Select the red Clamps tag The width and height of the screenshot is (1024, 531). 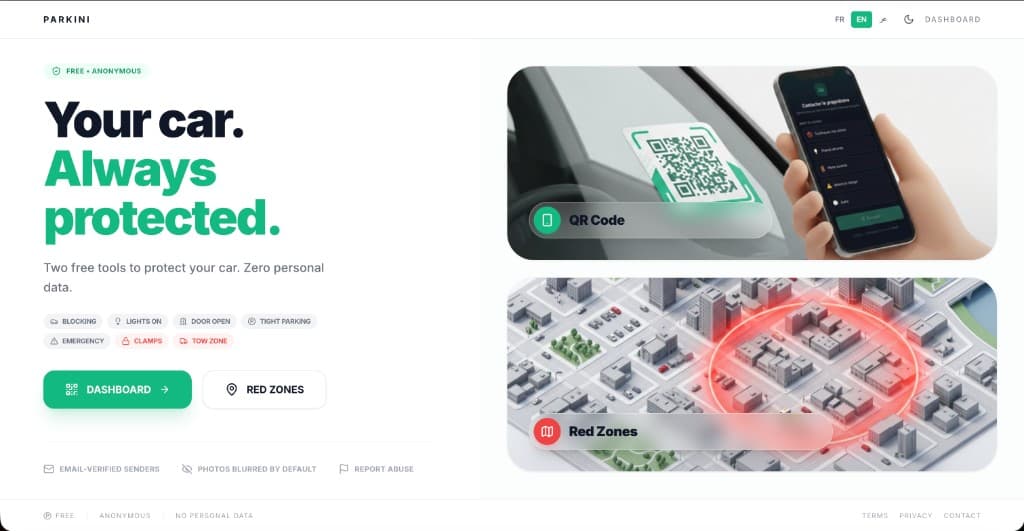142,341
